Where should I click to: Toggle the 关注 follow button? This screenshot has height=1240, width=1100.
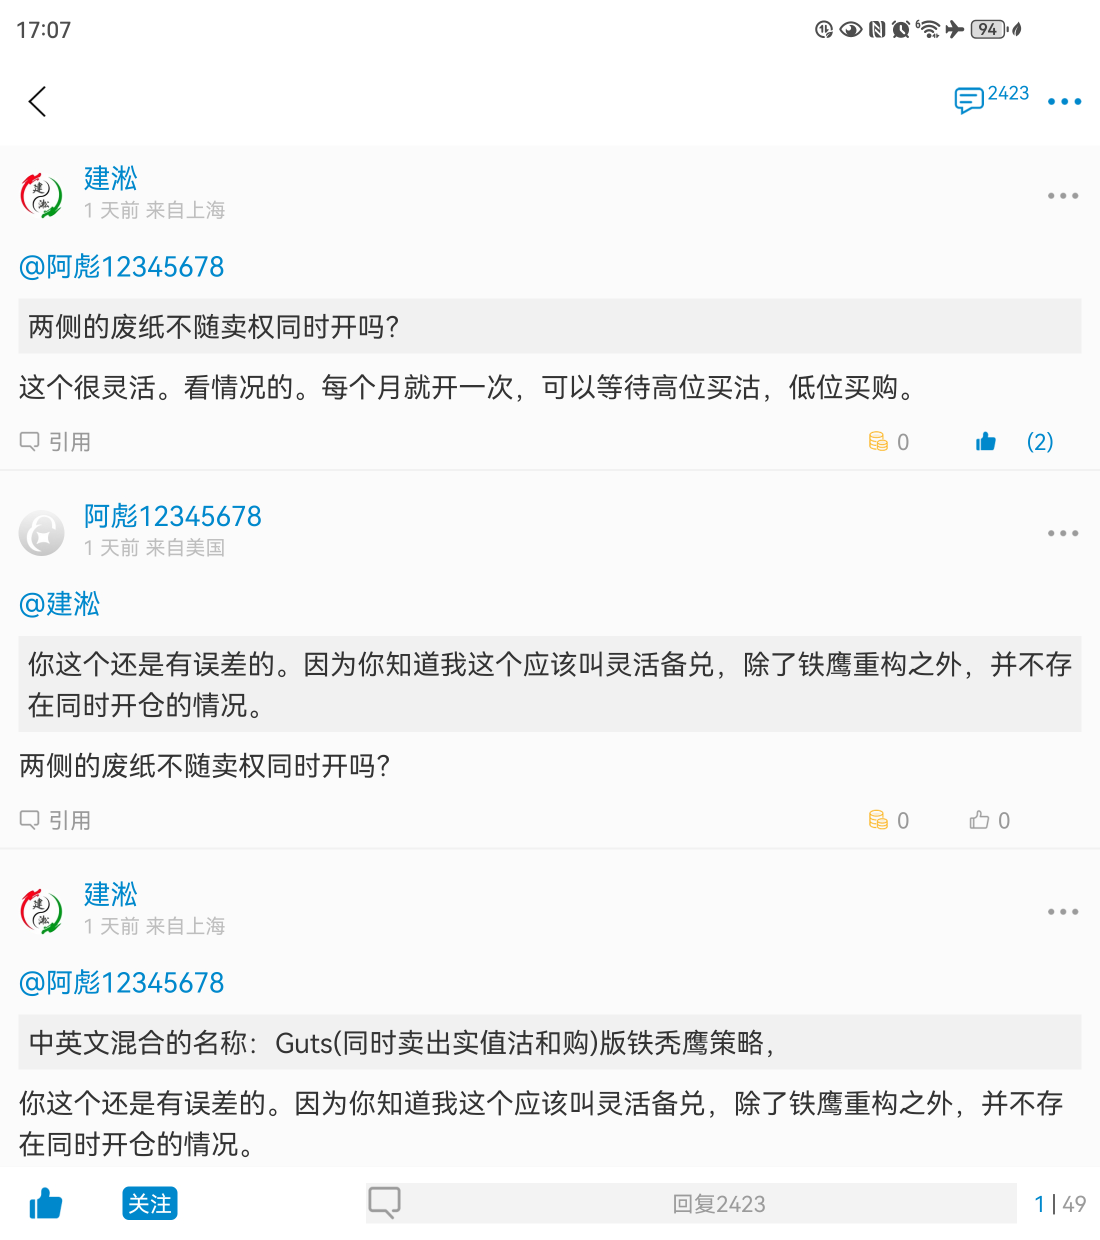point(149,1203)
